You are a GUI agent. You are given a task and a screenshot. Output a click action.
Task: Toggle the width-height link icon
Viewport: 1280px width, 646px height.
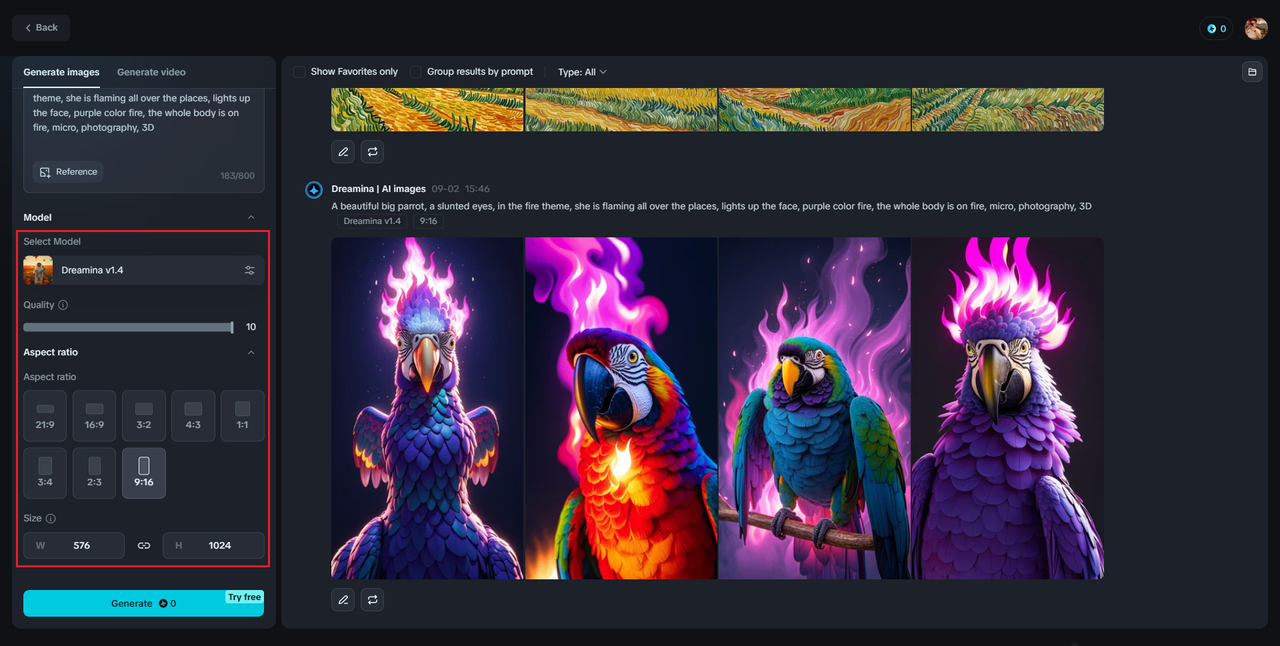click(144, 545)
